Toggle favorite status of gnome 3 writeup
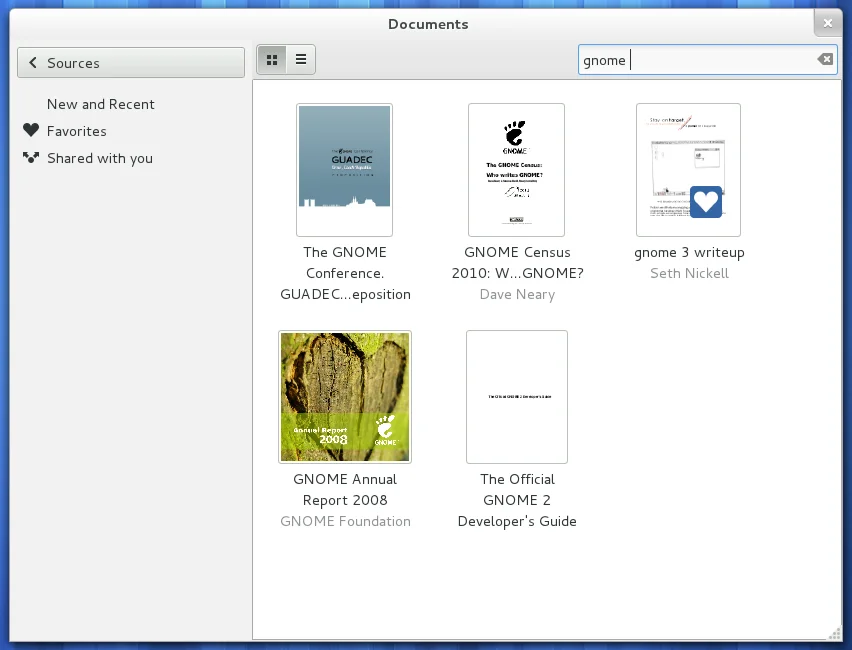 pyautogui.click(x=706, y=202)
